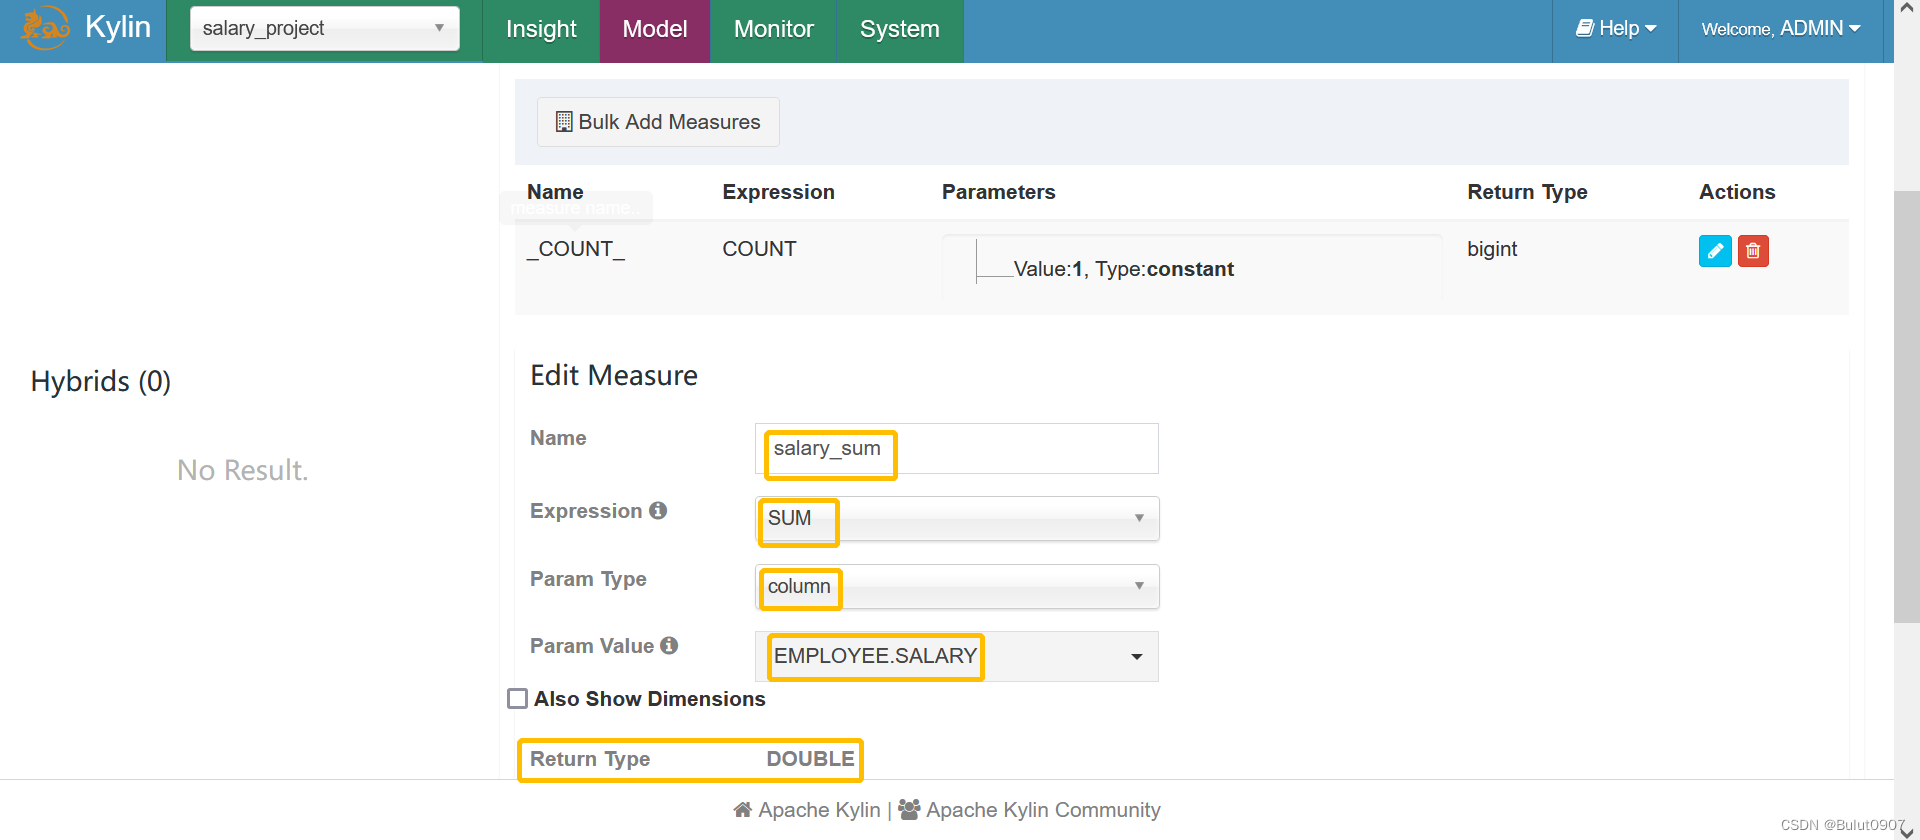Screen dimensions: 1920x840
Task: Open the Expression SUM dropdown
Action: pyautogui.click(x=957, y=518)
